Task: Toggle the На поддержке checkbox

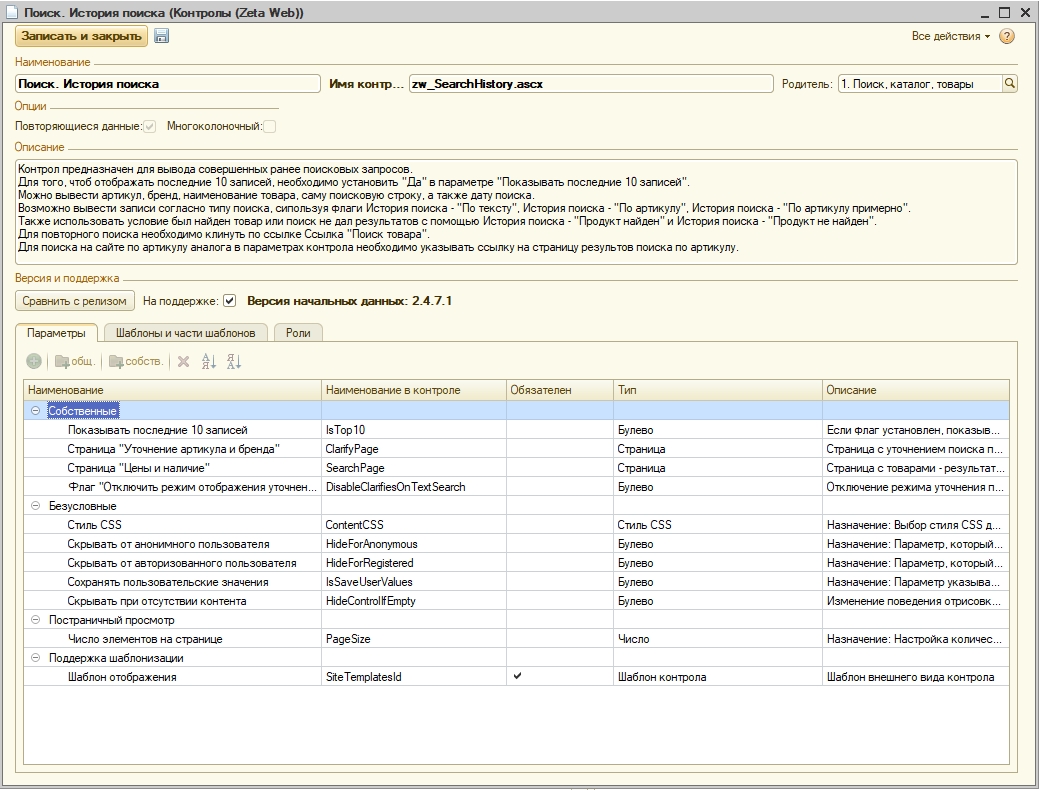Action: pyautogui.click(x=230, y=300)
